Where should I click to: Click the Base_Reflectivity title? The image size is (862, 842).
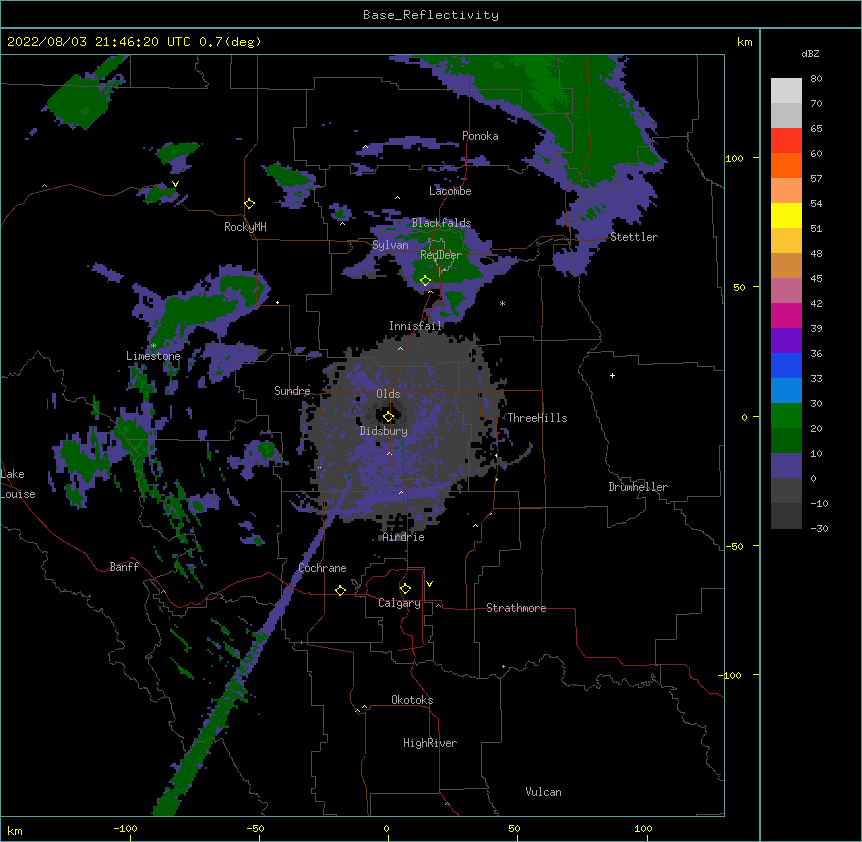click(x=431, y=15)
